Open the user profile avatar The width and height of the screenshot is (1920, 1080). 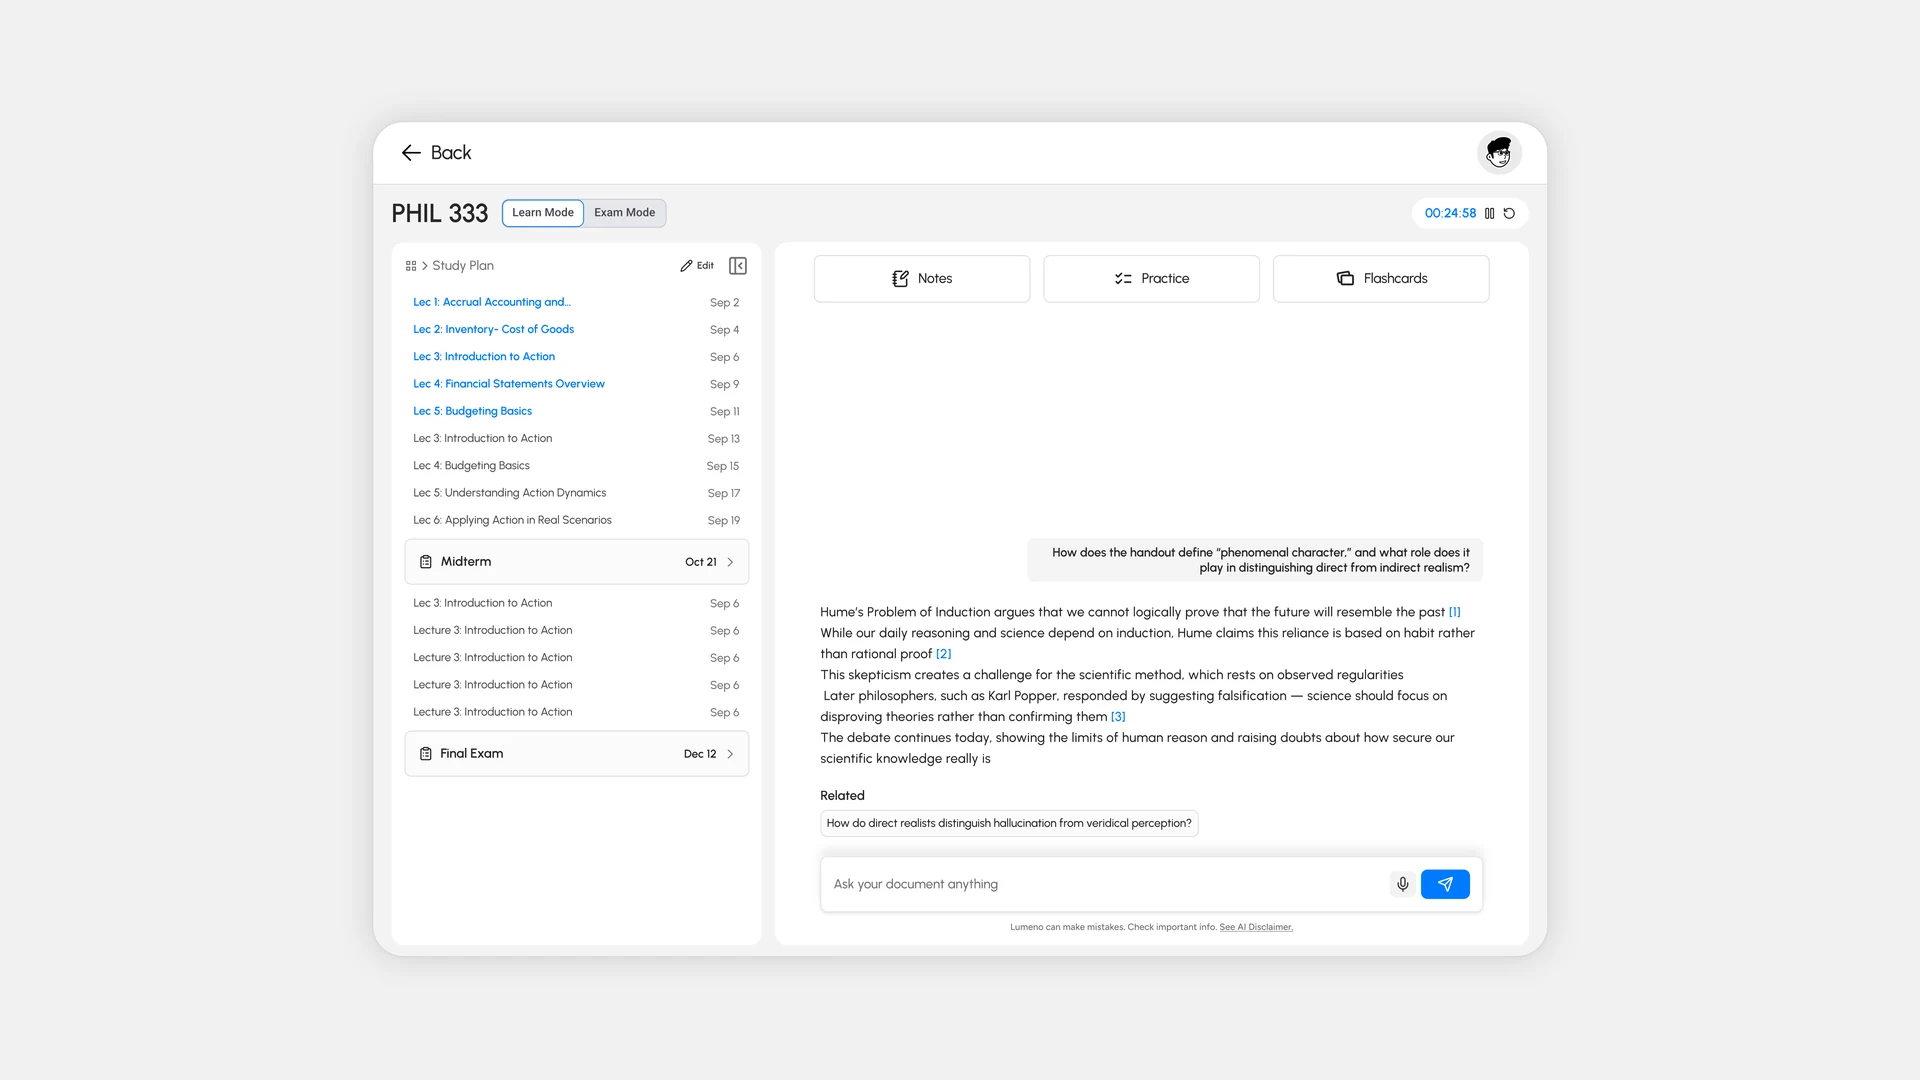point(1499,153)
